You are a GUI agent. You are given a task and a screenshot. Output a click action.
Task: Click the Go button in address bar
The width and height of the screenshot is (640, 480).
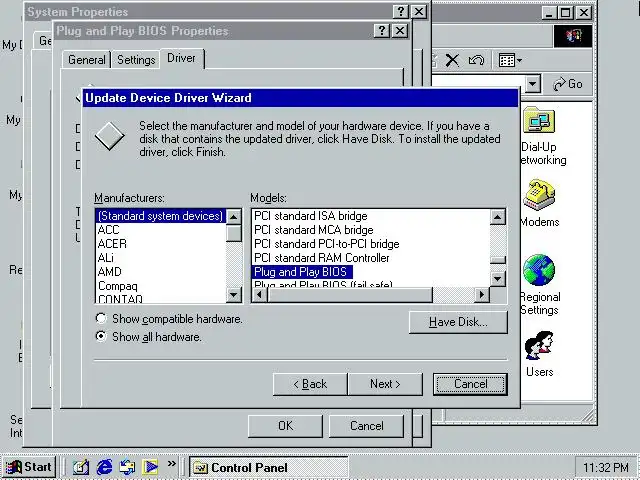point(567,84)
